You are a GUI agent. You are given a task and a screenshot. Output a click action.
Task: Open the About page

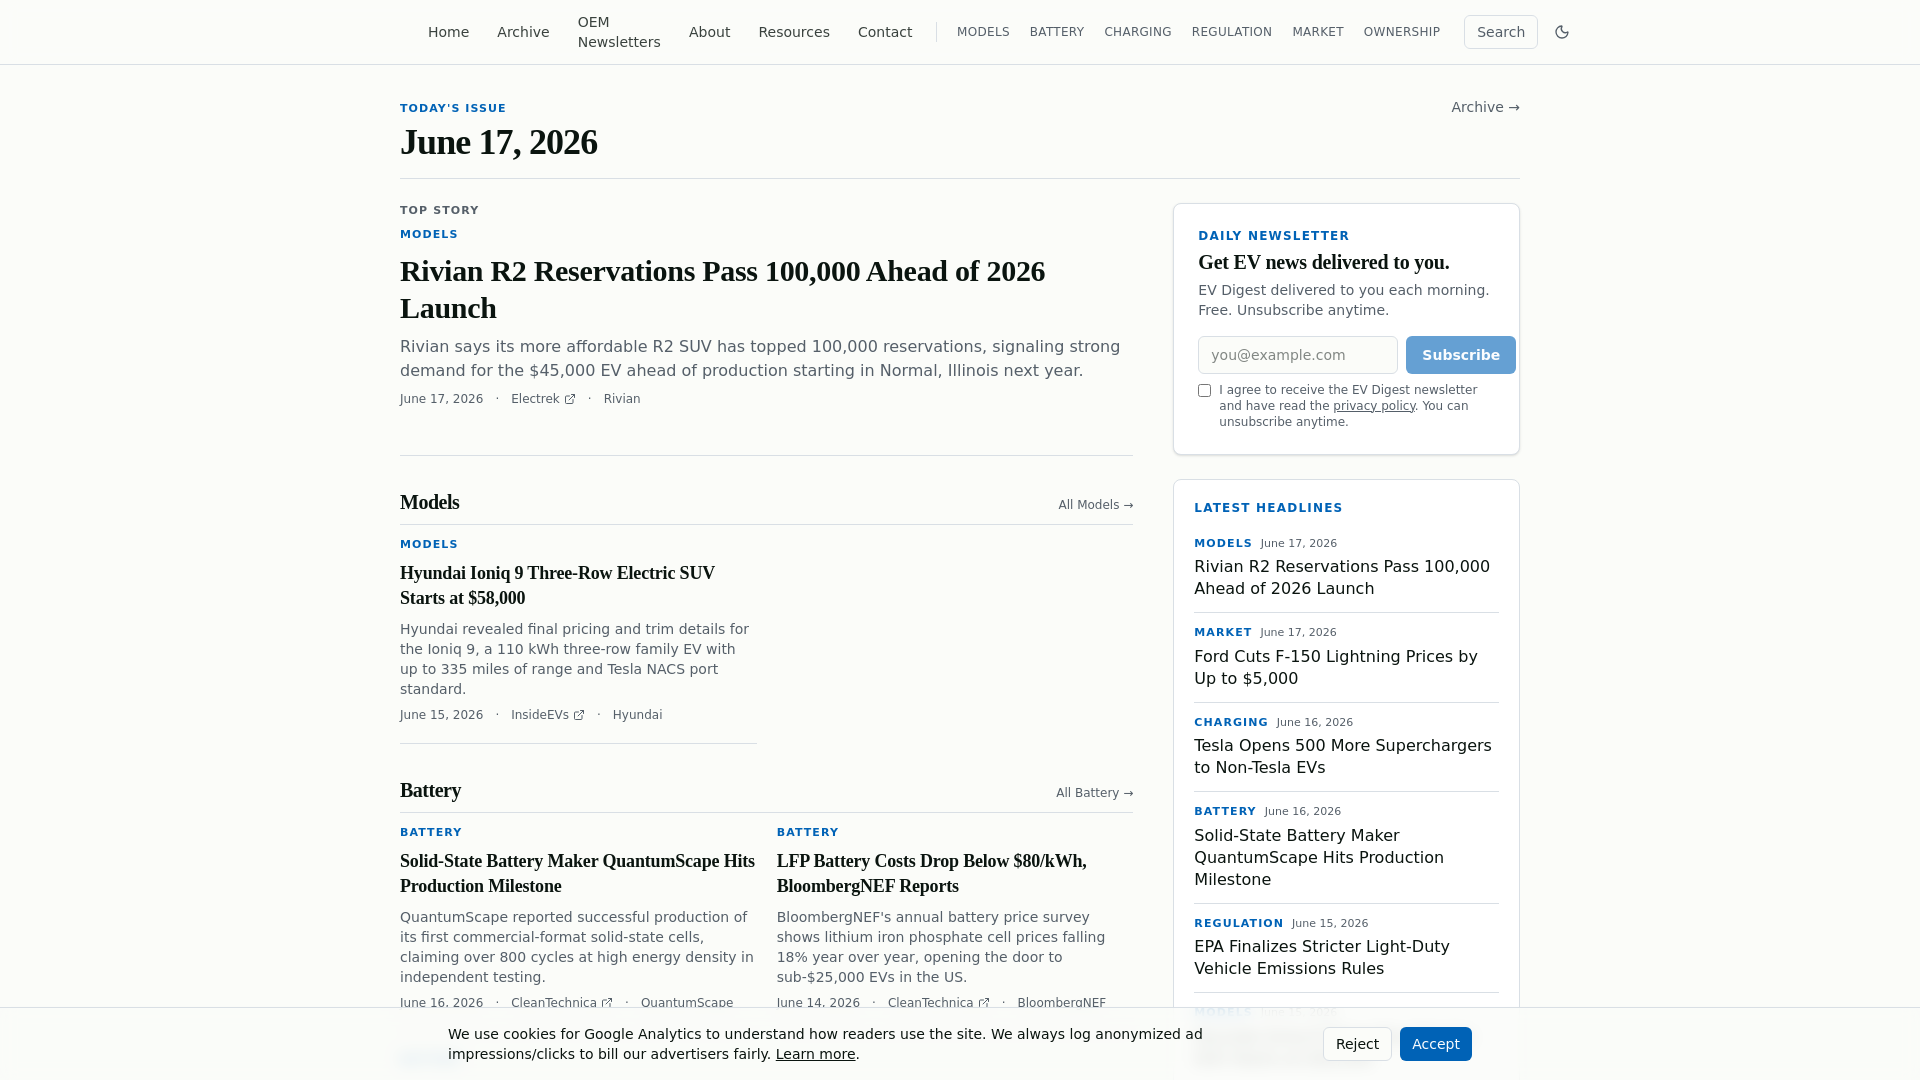tap(709, 32)
